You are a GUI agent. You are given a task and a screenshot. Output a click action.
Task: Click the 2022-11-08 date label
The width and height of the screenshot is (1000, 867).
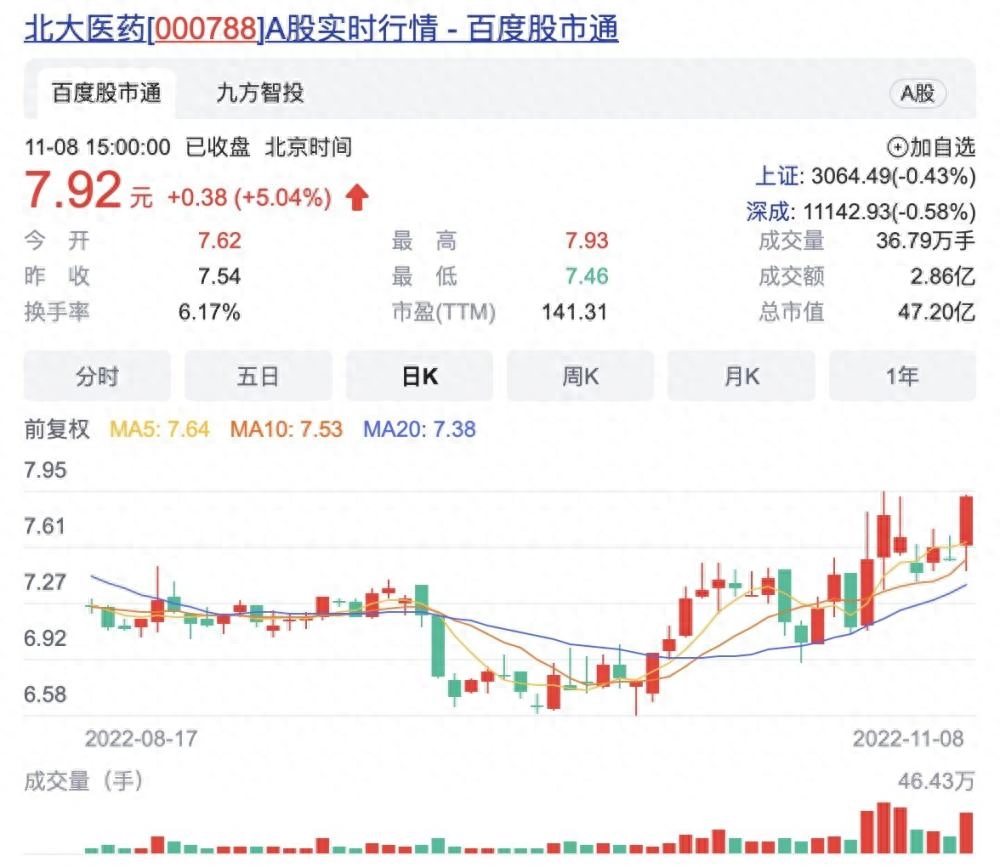click(x=907, y=738)
